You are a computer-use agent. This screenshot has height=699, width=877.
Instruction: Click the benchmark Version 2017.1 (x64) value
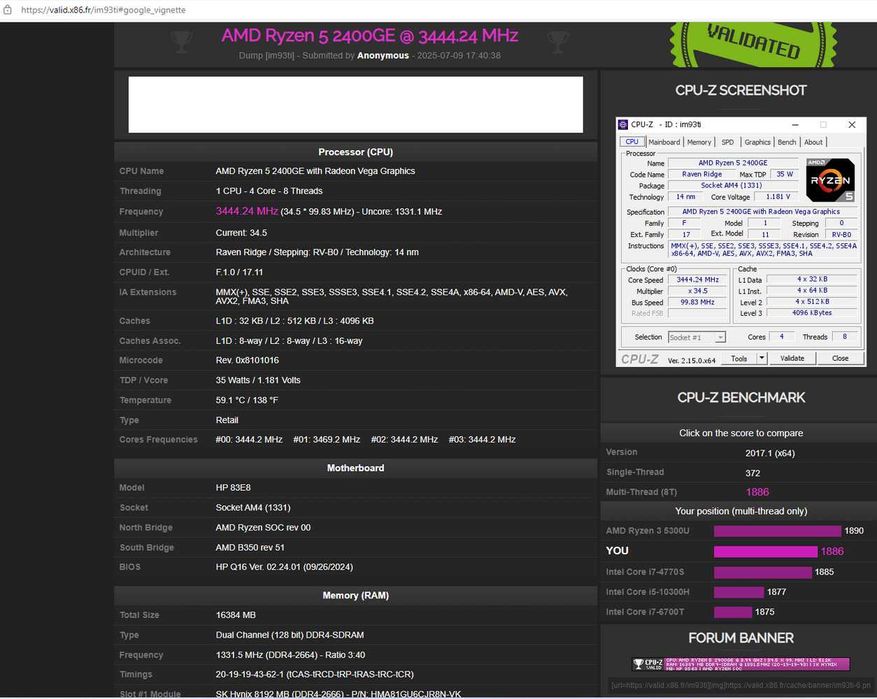[770, 453]
